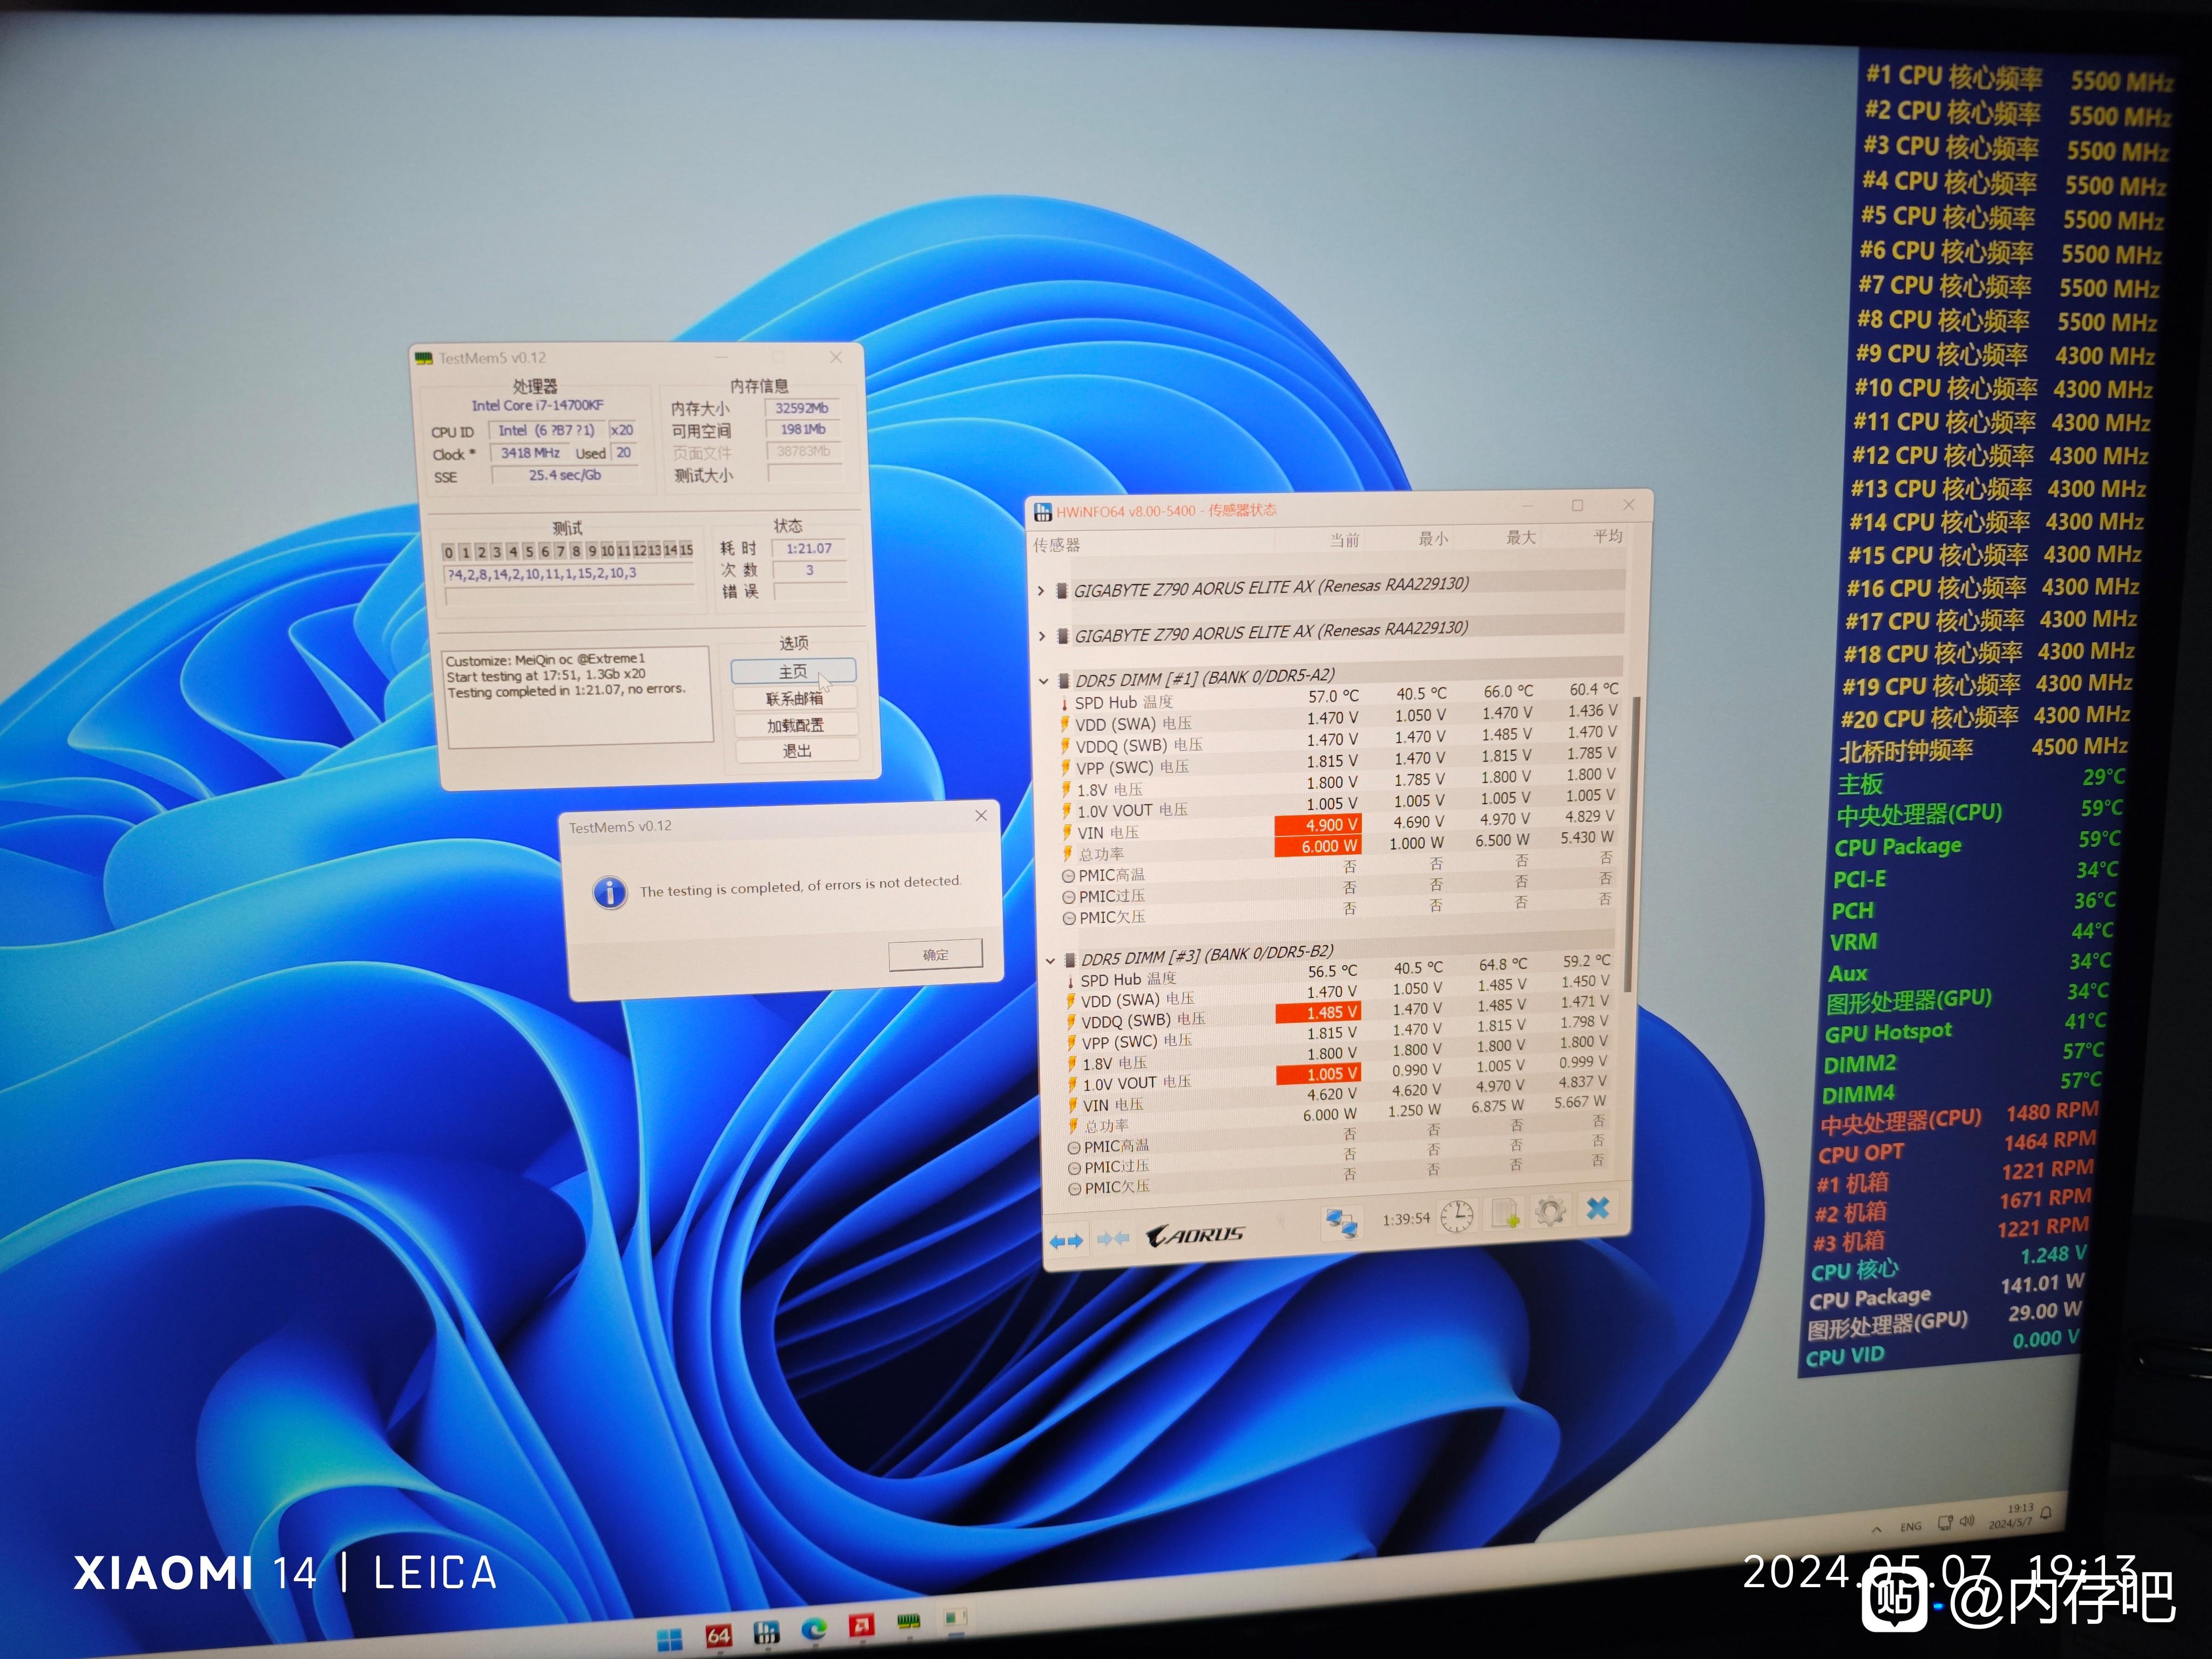Viewport: 2212px width, 1659px height.
Task: Click the 联系邮箱 button in TestMem5
Action: tap(795, 698)
